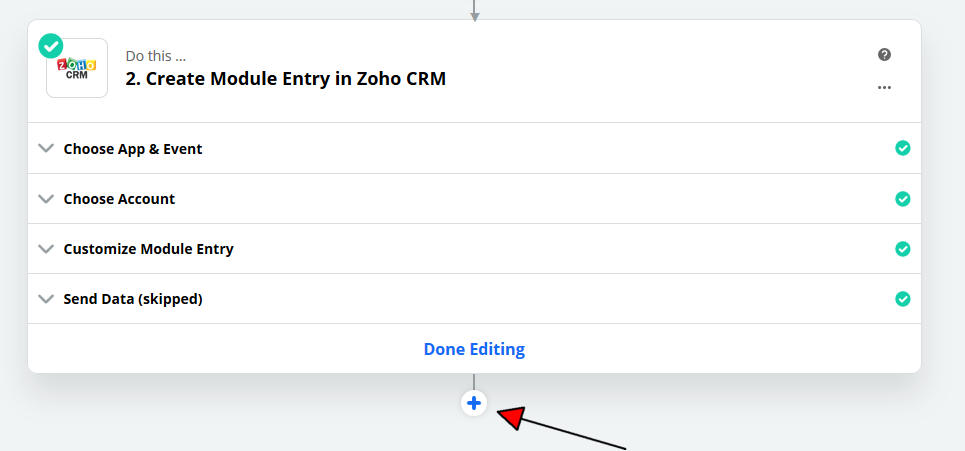Open the Choose App & Event section label
The height and width of the screenshot is (451, 965).
tap(133, 149)
